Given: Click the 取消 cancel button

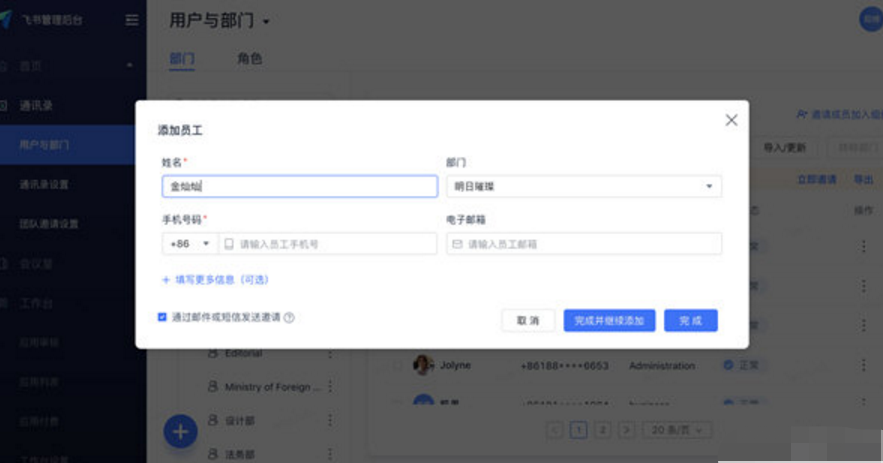Looking at the screenshot, I should pos(528,320).
